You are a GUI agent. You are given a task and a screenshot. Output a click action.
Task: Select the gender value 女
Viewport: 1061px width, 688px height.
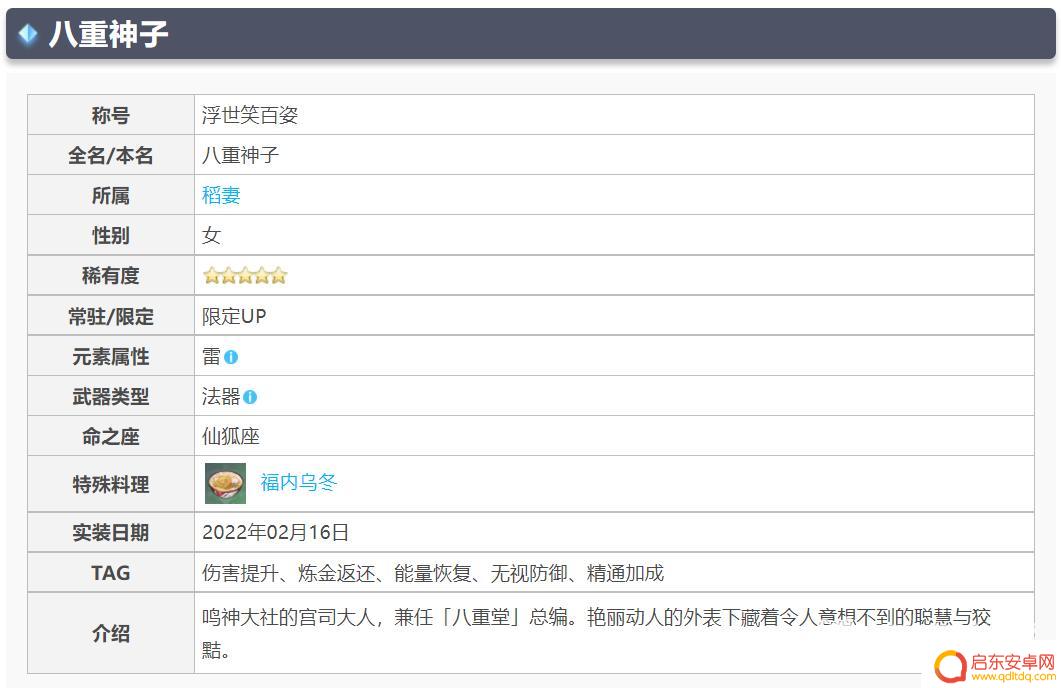point(211,235)
